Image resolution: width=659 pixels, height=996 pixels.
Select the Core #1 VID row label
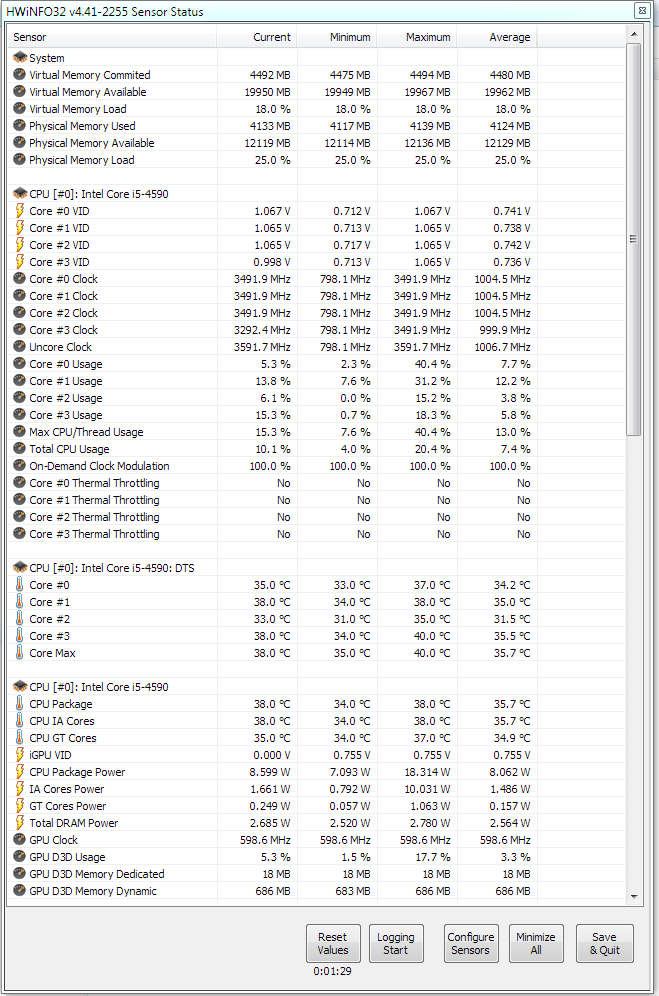coord(59,228)
